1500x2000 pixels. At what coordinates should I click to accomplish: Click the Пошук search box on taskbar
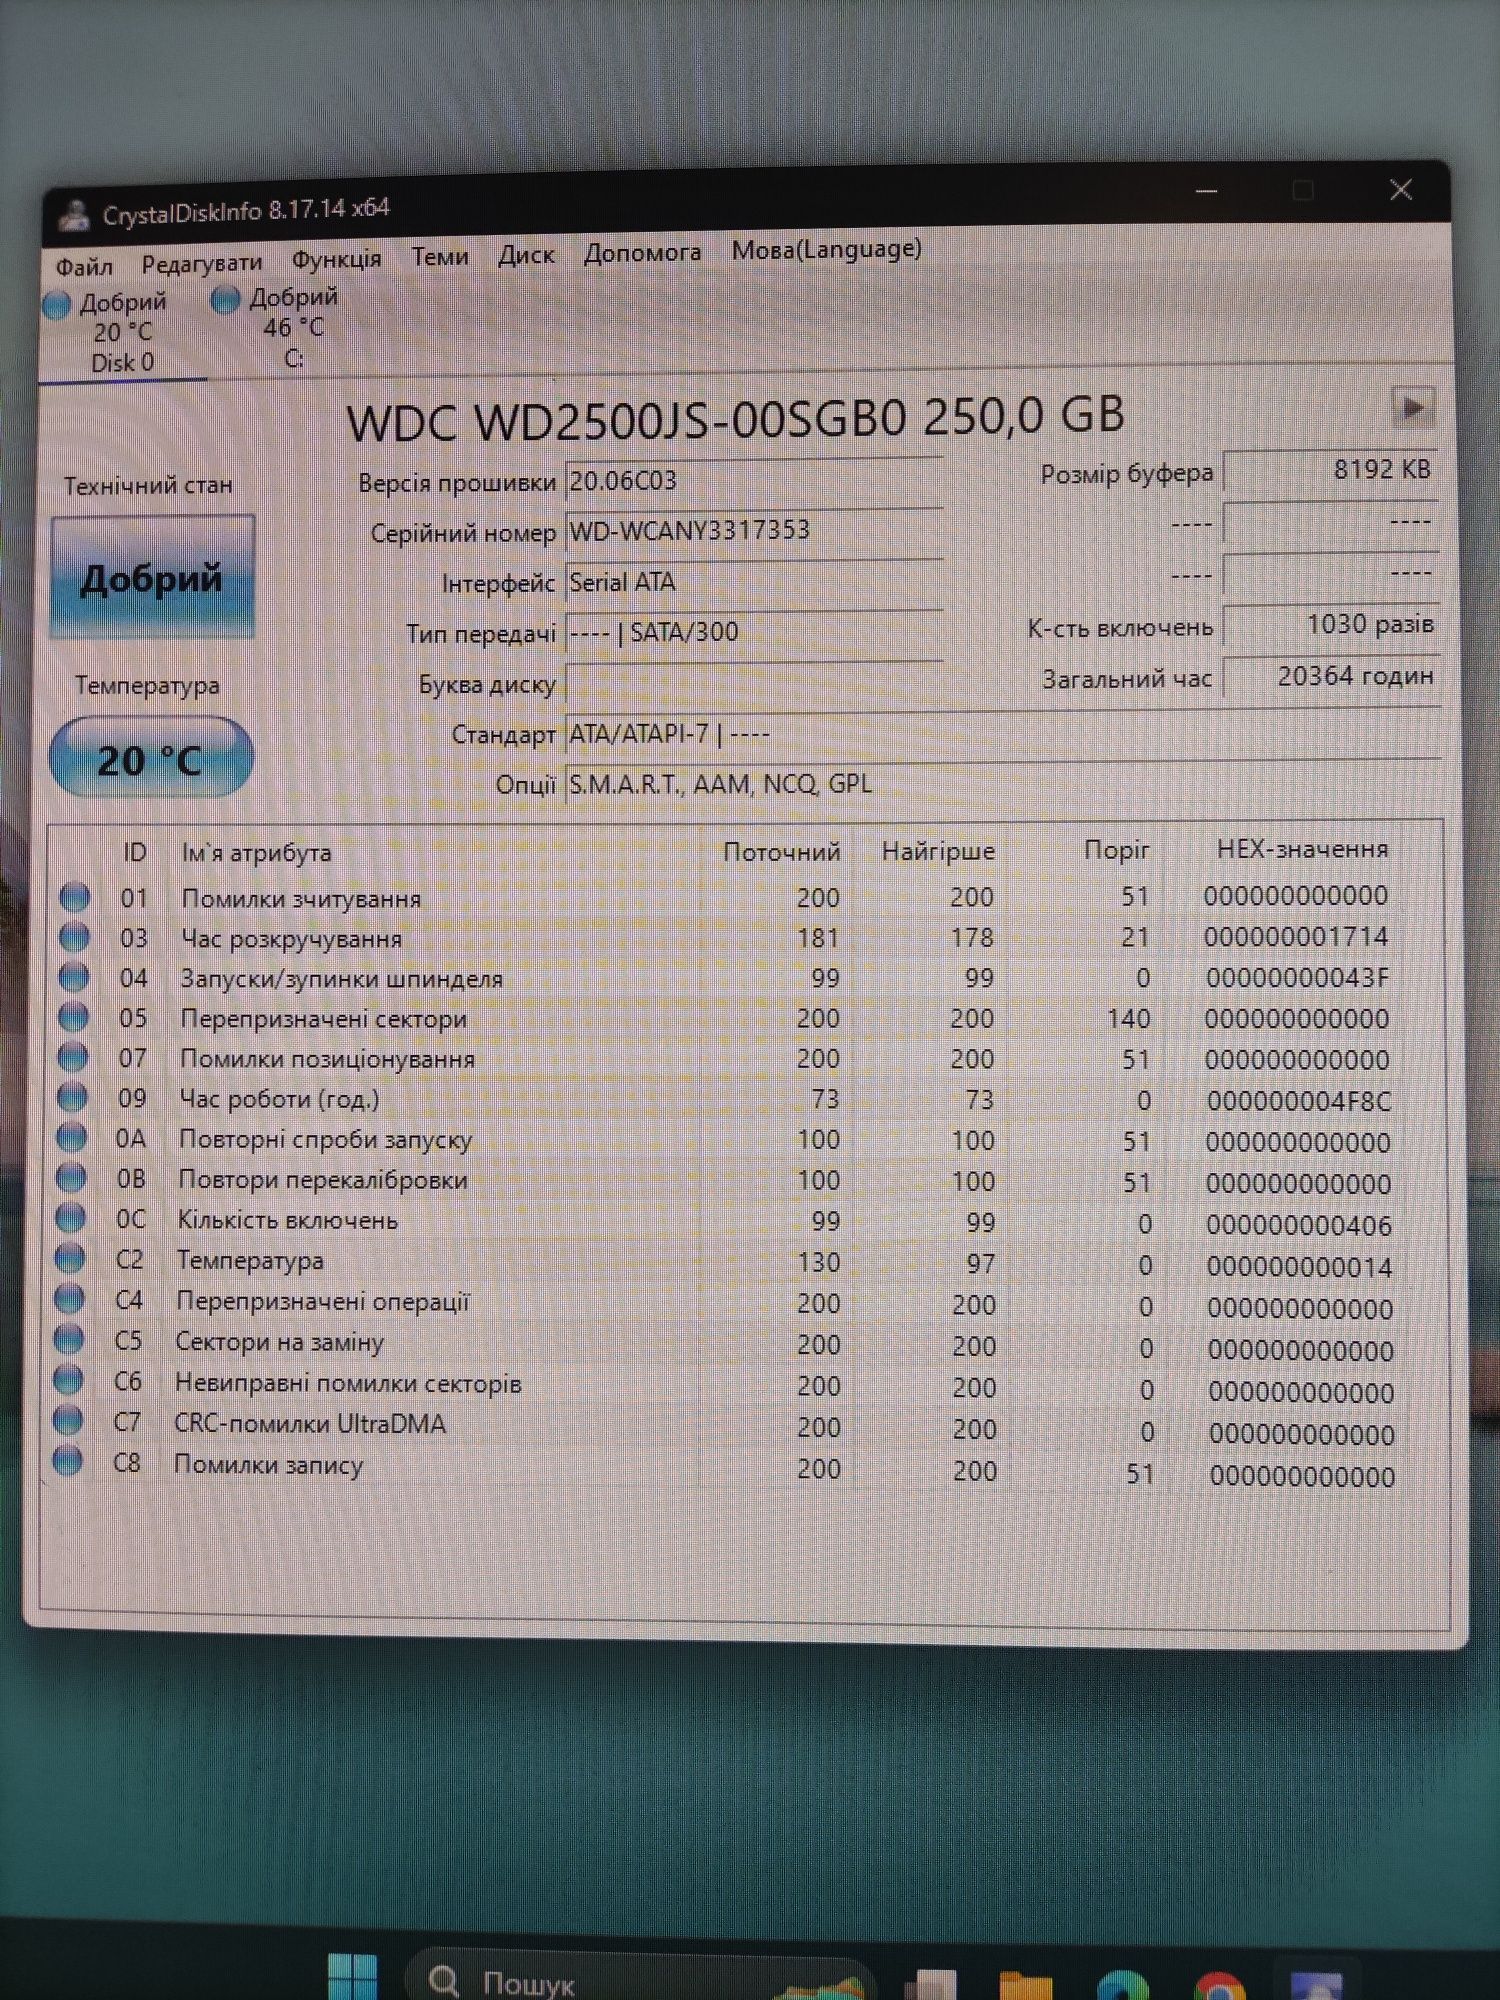(x=640, y=1978)
